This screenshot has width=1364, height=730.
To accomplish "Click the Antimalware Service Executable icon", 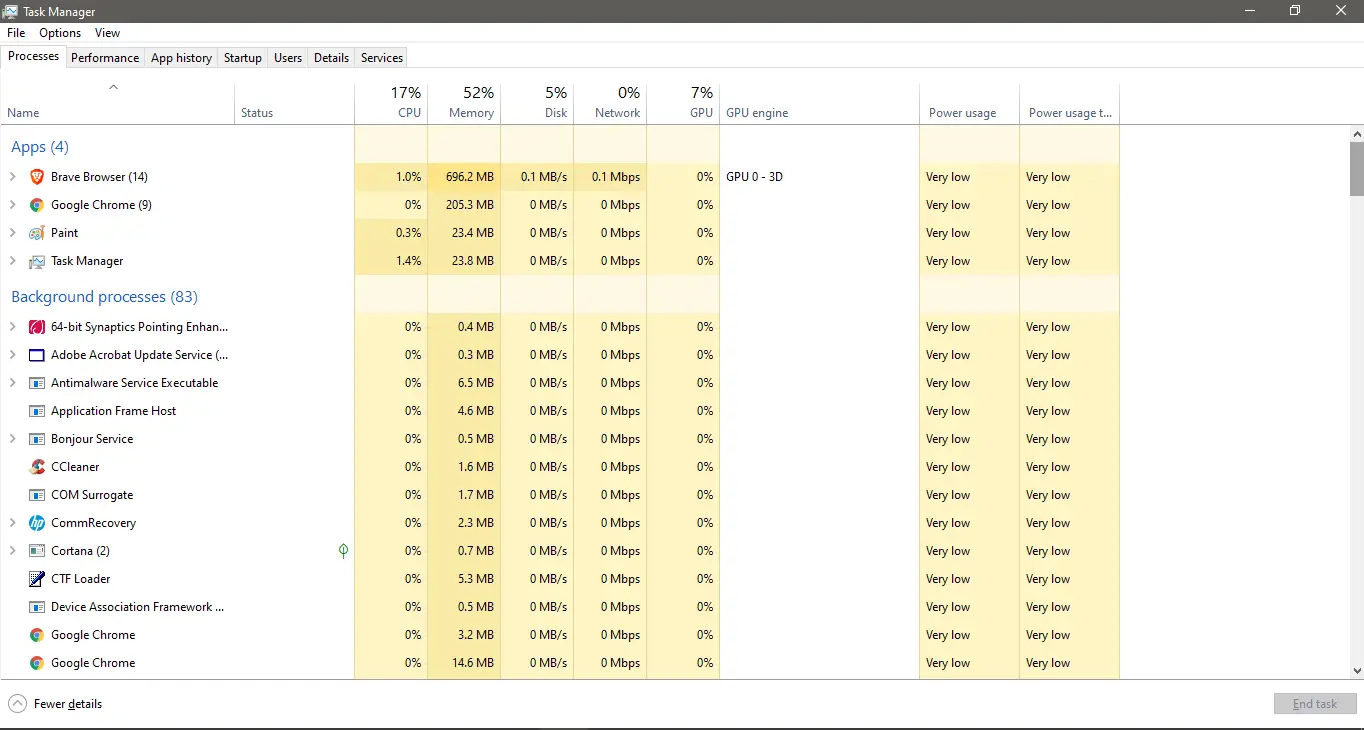I will click(x=37, y=383).
